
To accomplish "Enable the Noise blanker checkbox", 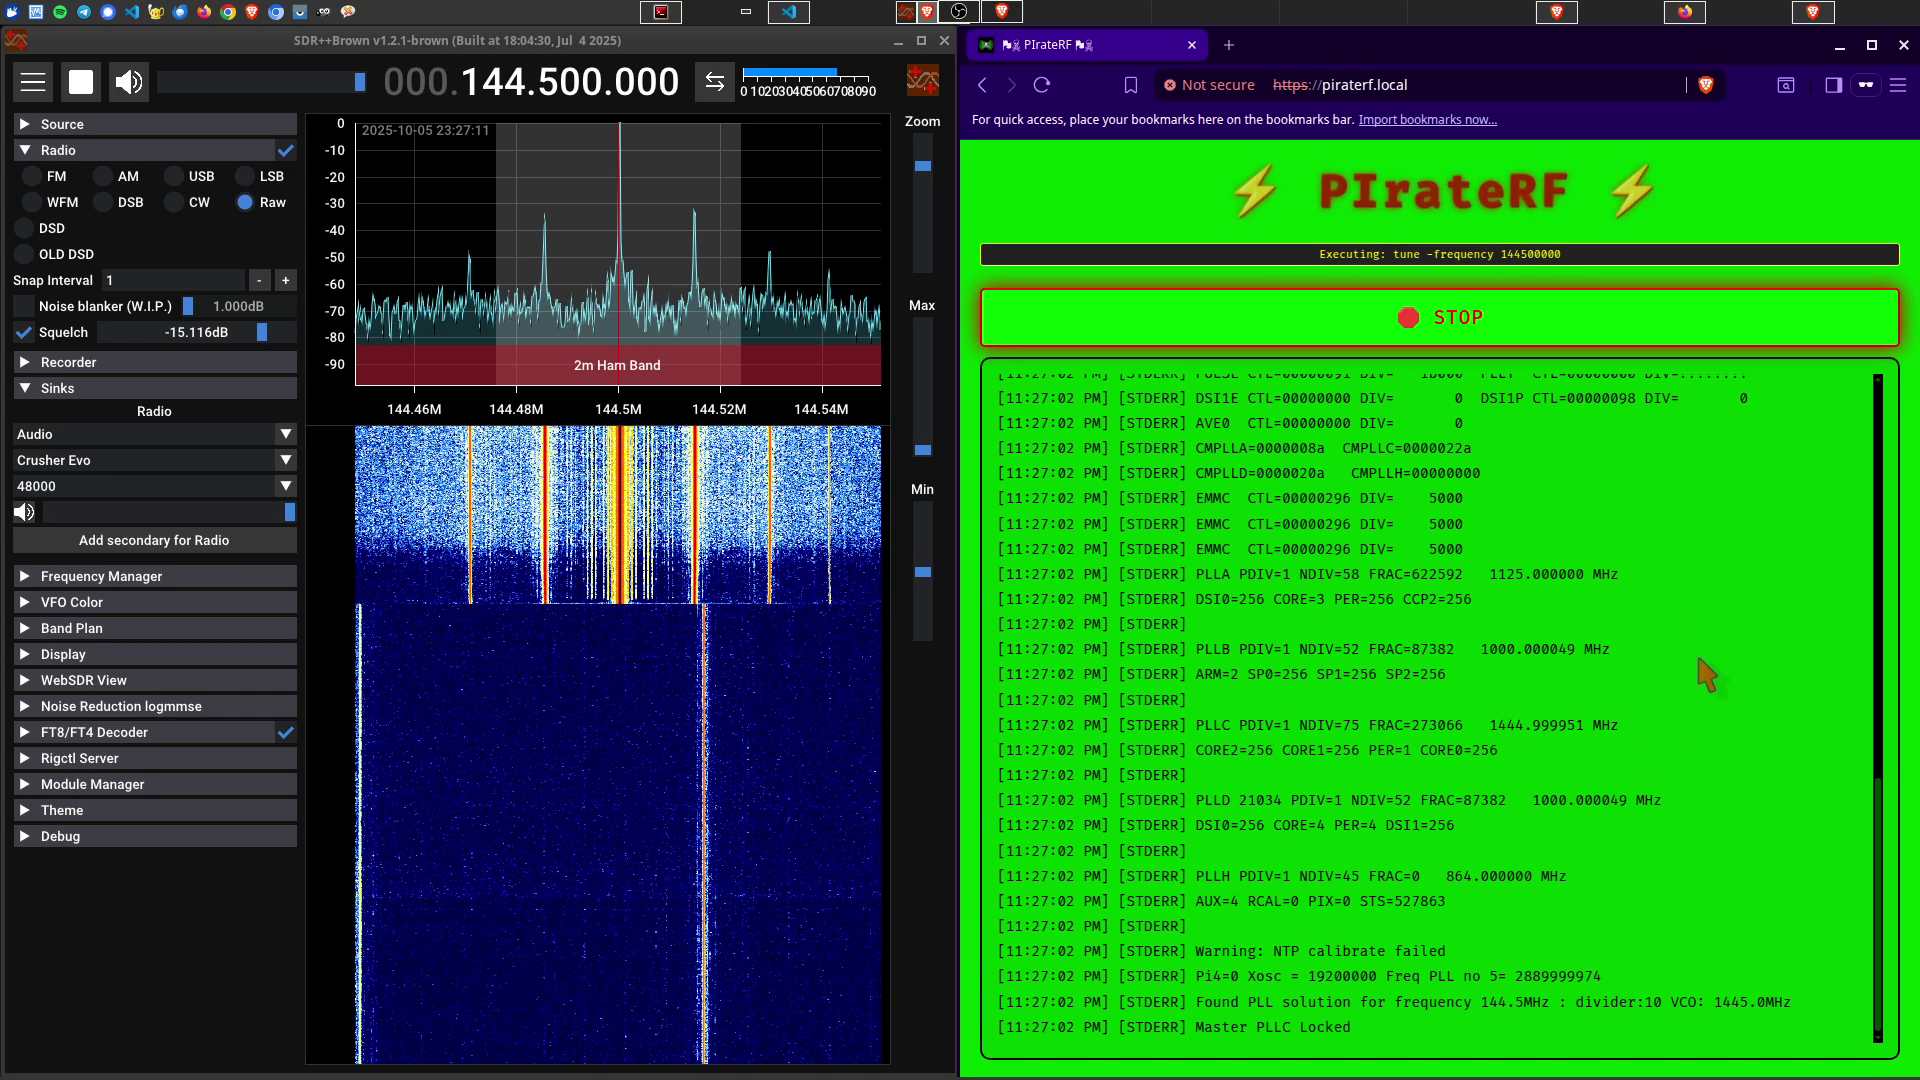I will pyautogui.click(x=24, y=306).
